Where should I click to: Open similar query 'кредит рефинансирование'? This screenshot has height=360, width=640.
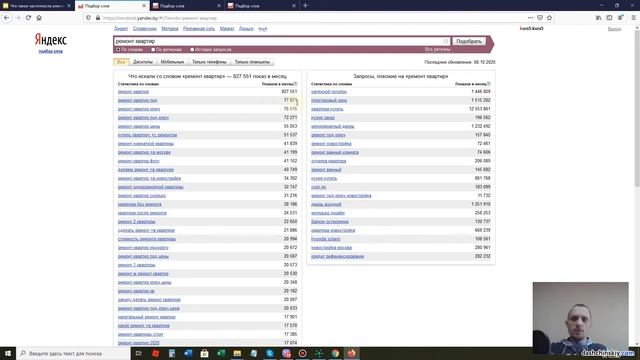pyautogui.click(x=338, y=256)
